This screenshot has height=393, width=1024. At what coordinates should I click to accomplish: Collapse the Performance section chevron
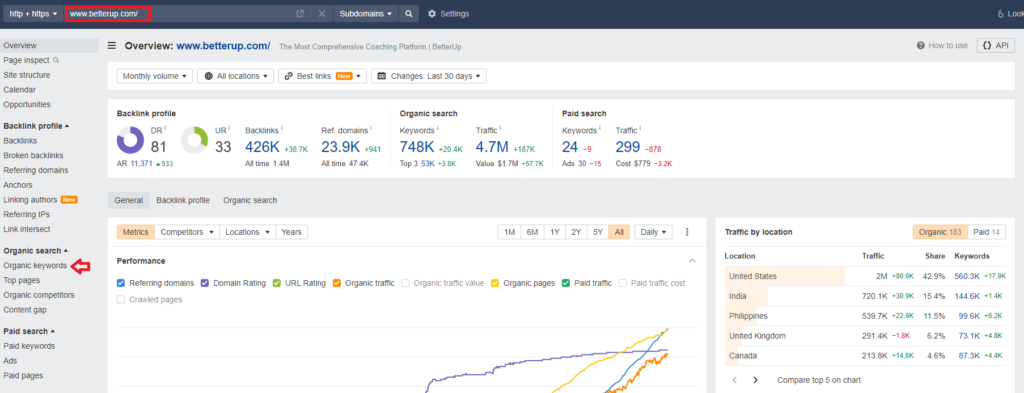point(692,261)
